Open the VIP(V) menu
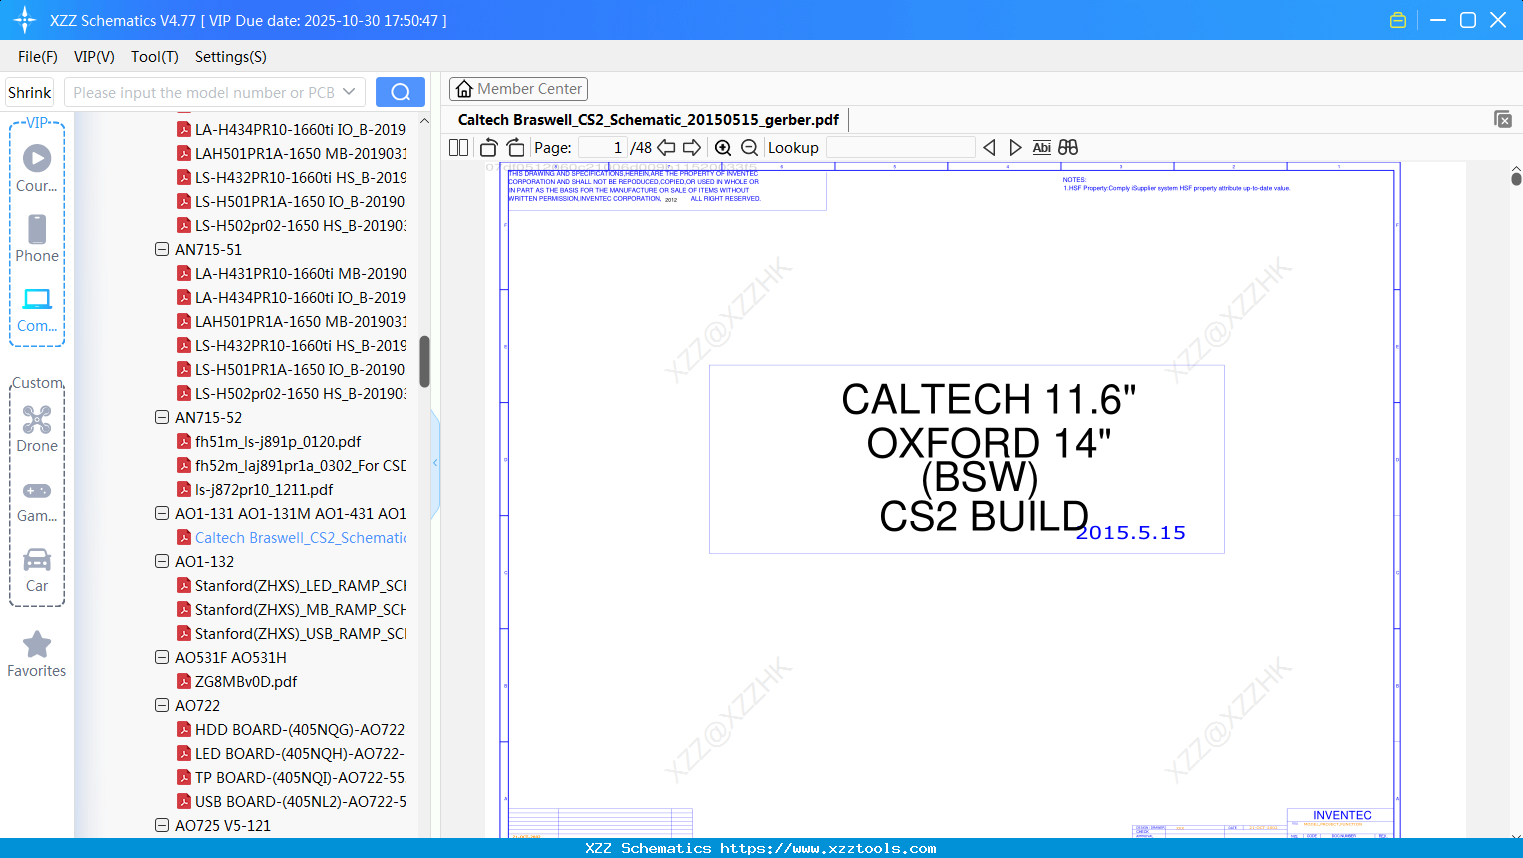The image size is (1523, 858). point(94,57)
